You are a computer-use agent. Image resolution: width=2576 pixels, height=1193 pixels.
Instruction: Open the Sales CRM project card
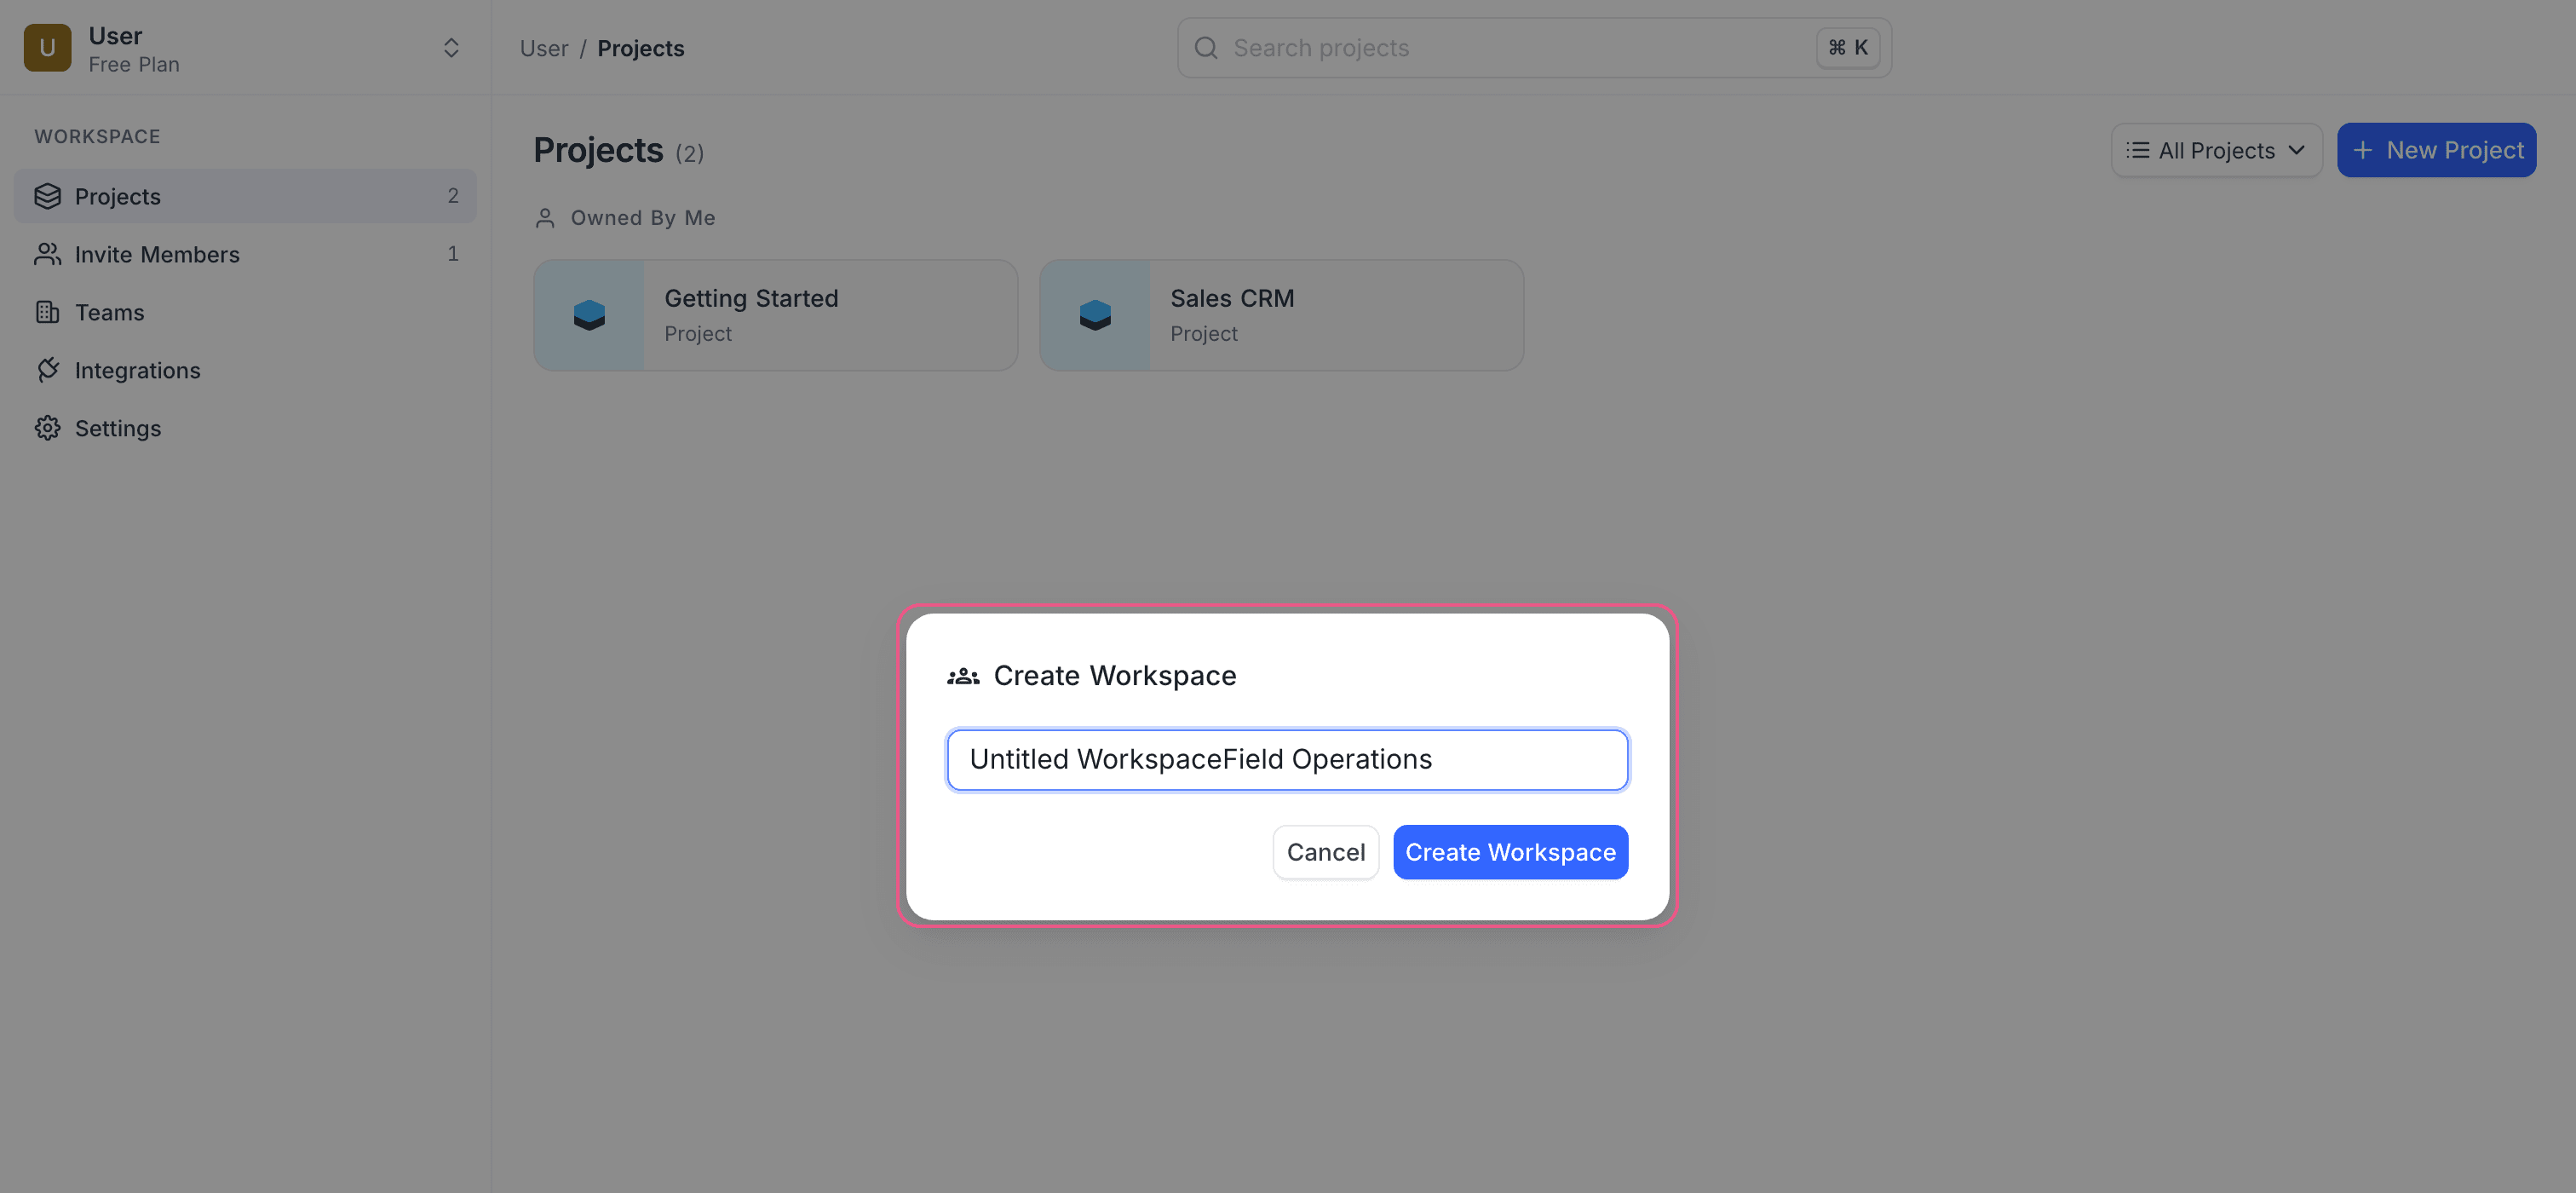pos(1281,315)
